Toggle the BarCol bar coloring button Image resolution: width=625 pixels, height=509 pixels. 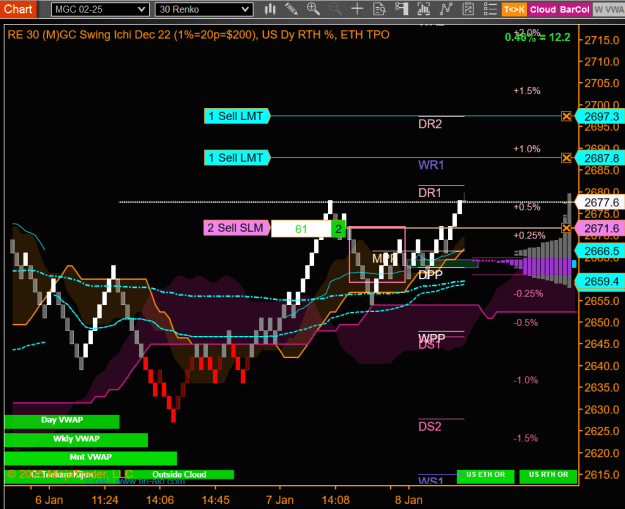tap(574, 10)
